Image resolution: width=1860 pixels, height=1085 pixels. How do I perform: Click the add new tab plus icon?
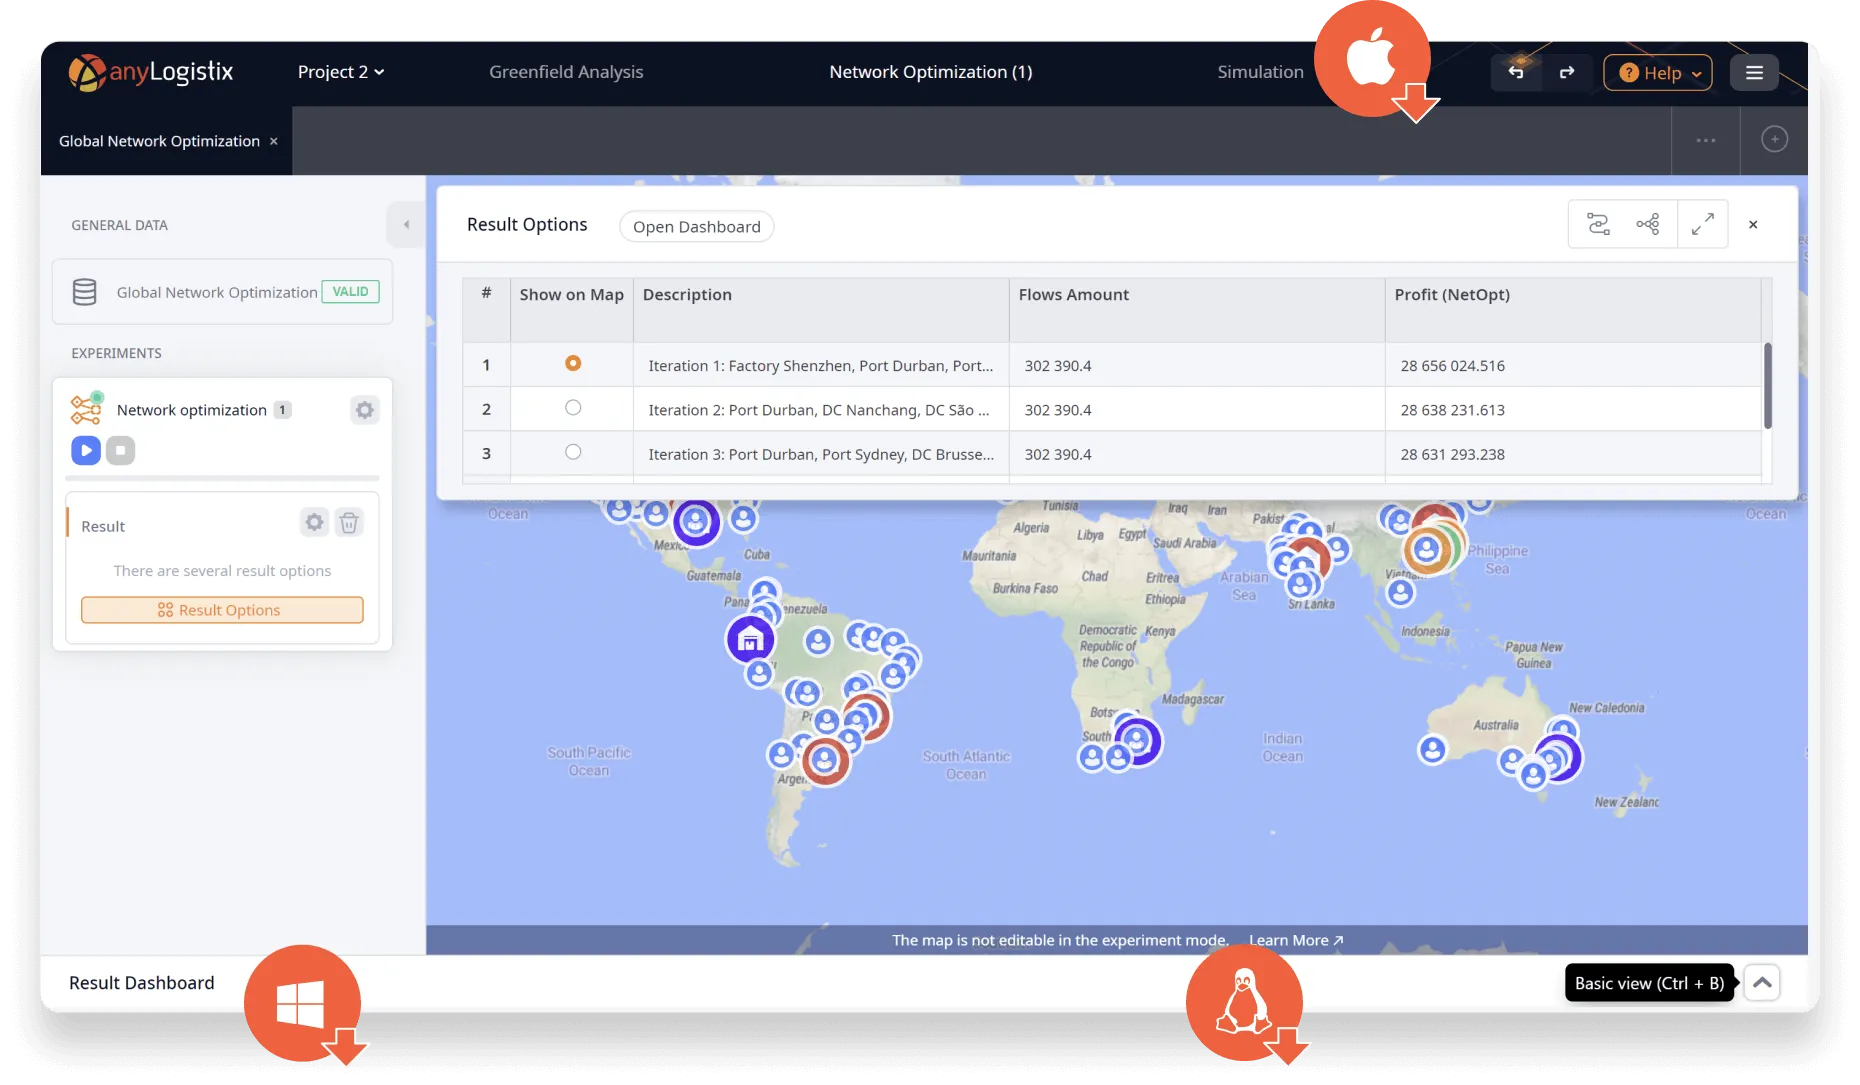(1774, 139)
